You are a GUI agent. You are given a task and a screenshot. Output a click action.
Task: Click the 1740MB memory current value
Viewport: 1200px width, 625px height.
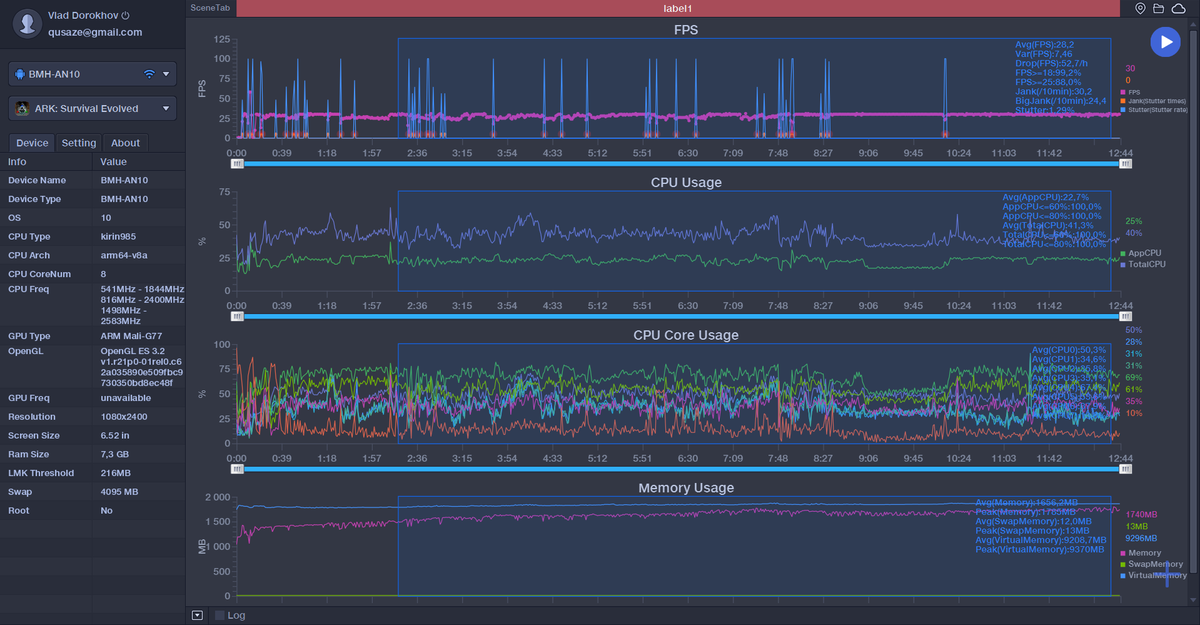(1141, 514)
